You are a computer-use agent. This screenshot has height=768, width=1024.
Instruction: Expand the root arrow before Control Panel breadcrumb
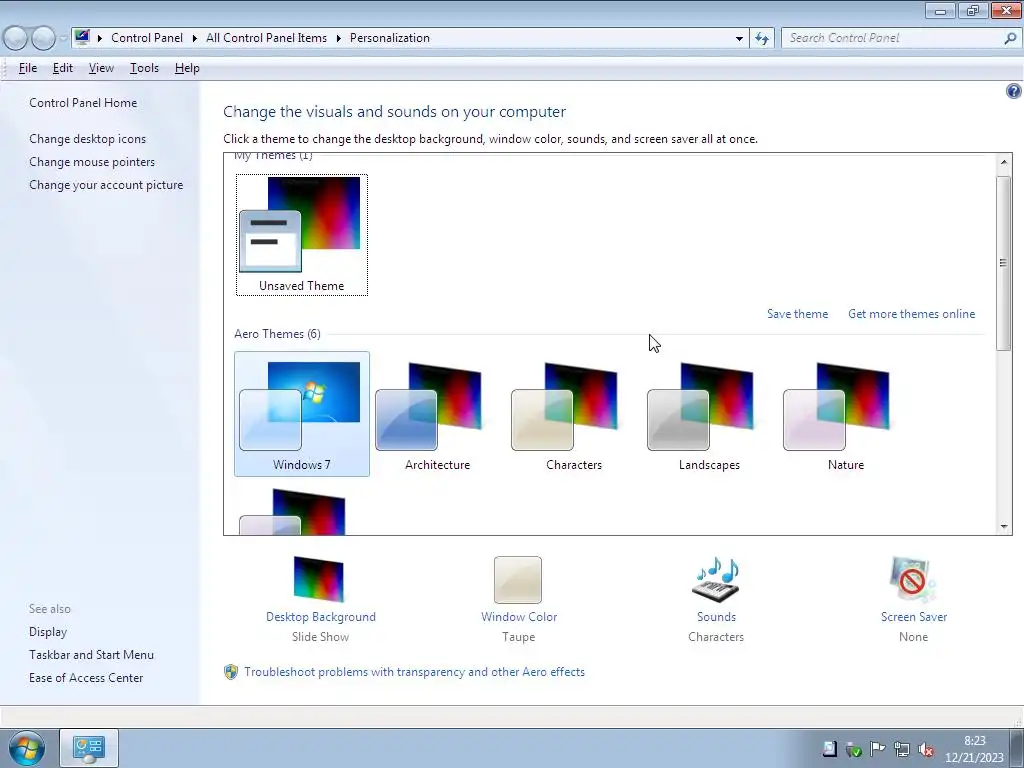pyautogui.click(x=100, y=38)
